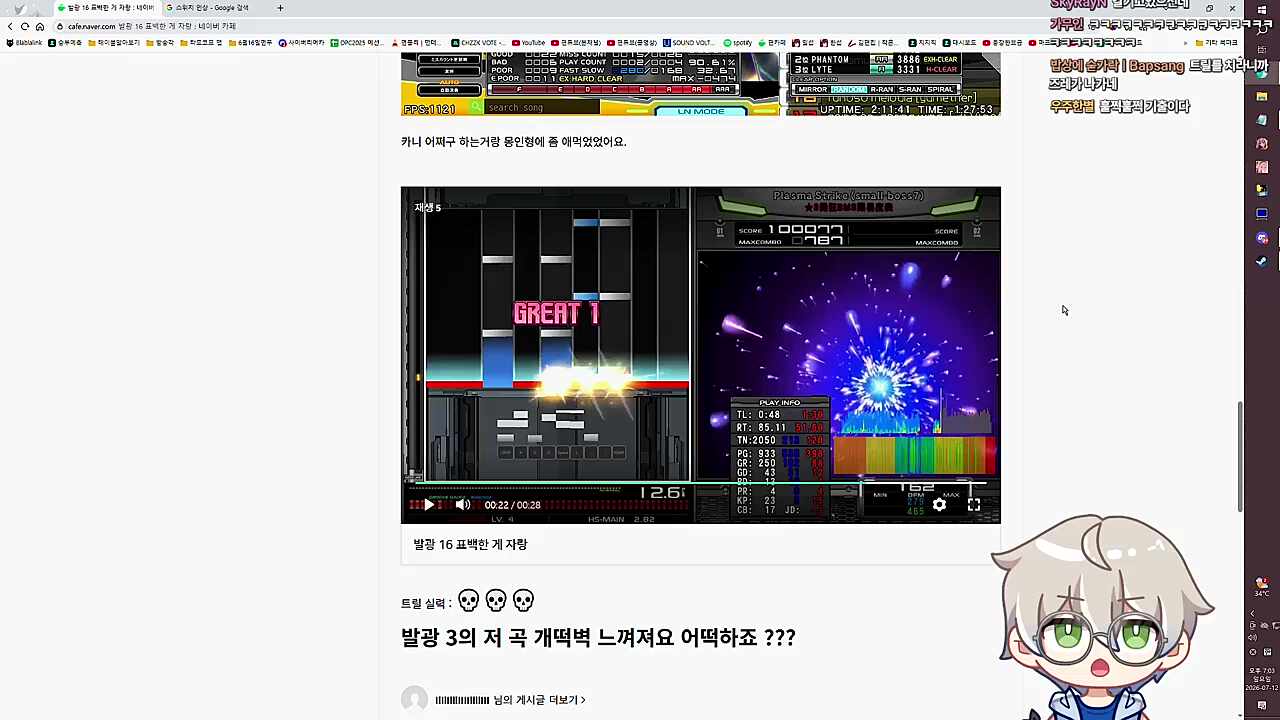Open video player settings gear
This screenshot has height=720, width=1280.
[x=939, y=505]
